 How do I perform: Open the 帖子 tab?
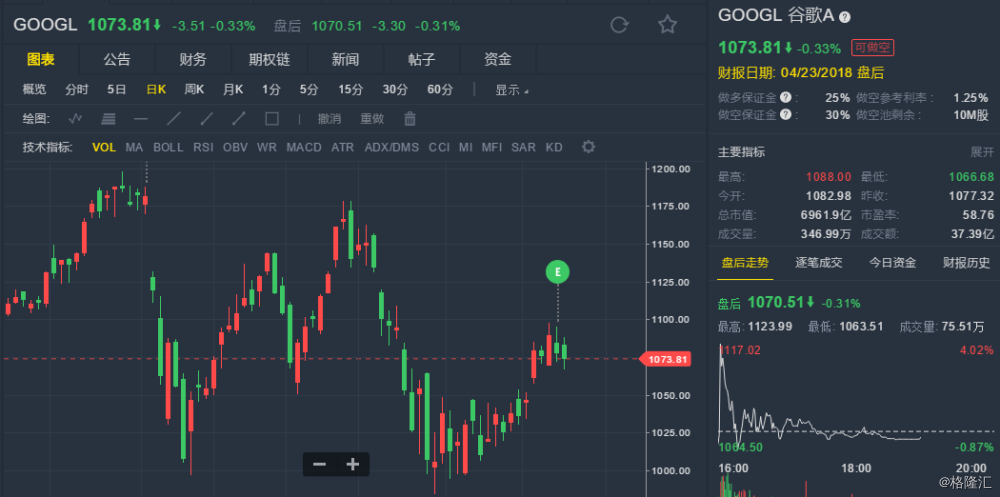click(422, 59)
